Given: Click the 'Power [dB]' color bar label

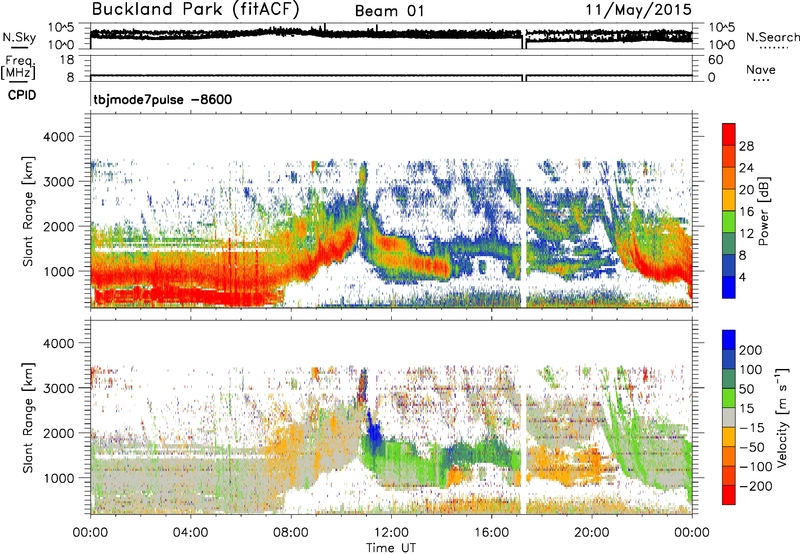Looking at the screenshot, I should point(763,211).
